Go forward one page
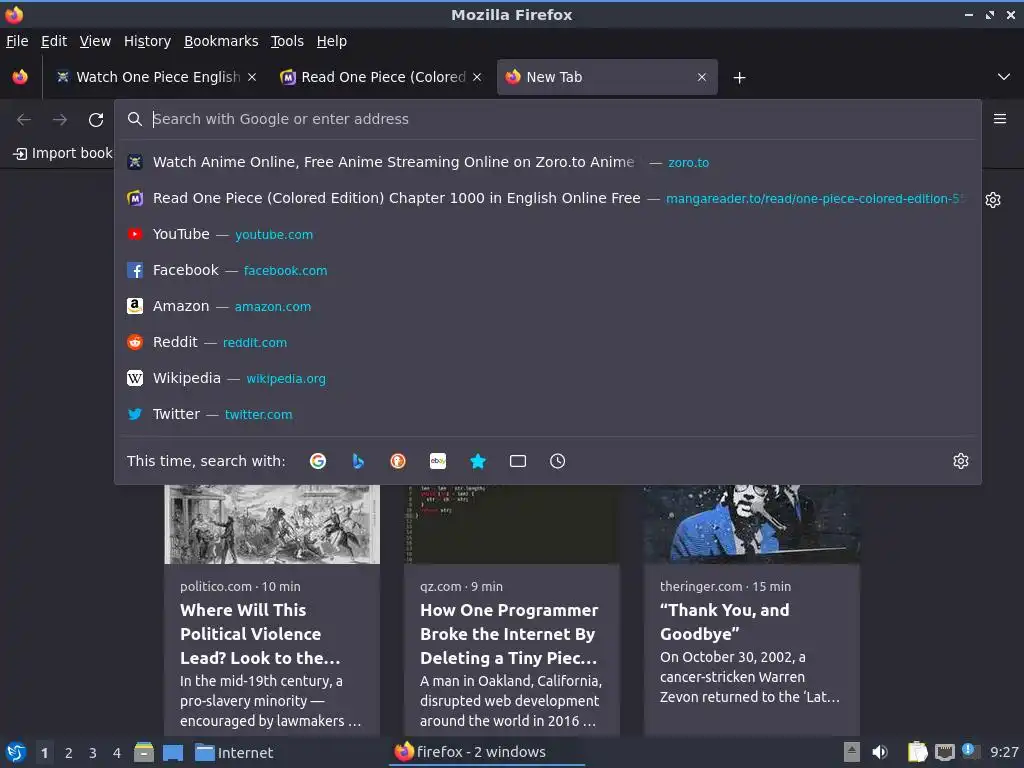This screenshot has width=1024, height=768. tap(60, 120)
